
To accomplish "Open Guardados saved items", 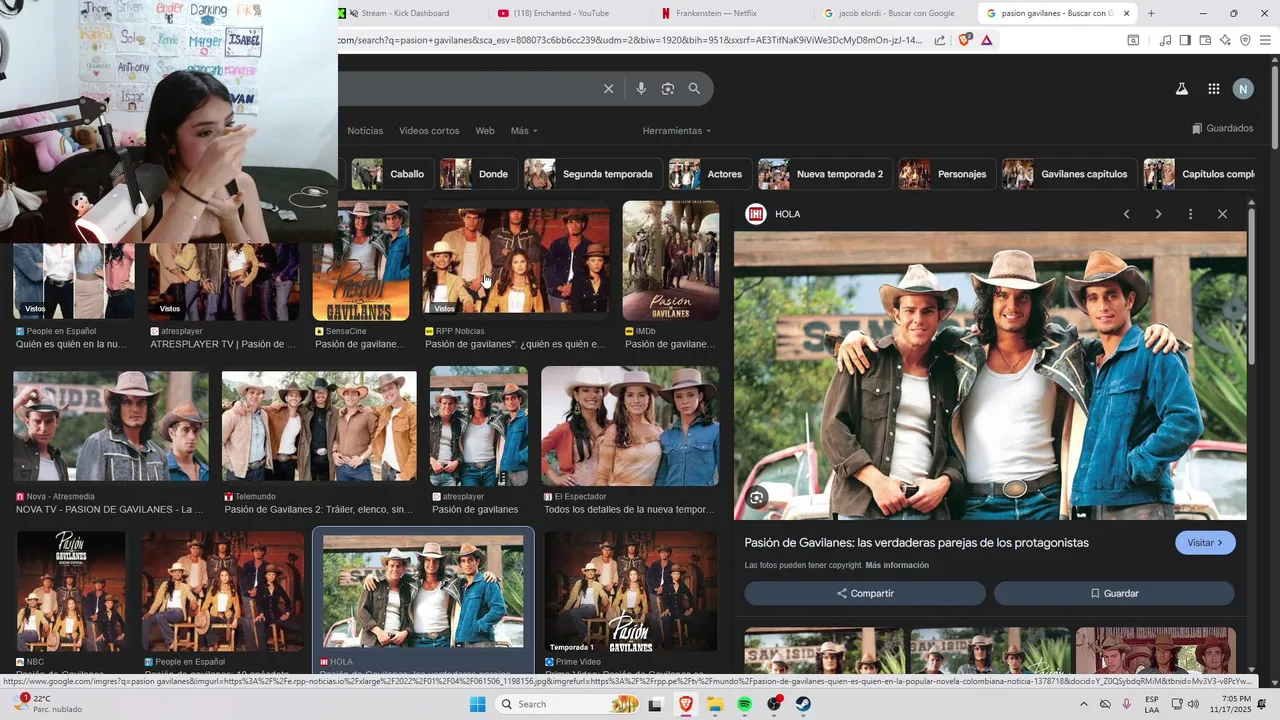I will (x=1222, y=128).
